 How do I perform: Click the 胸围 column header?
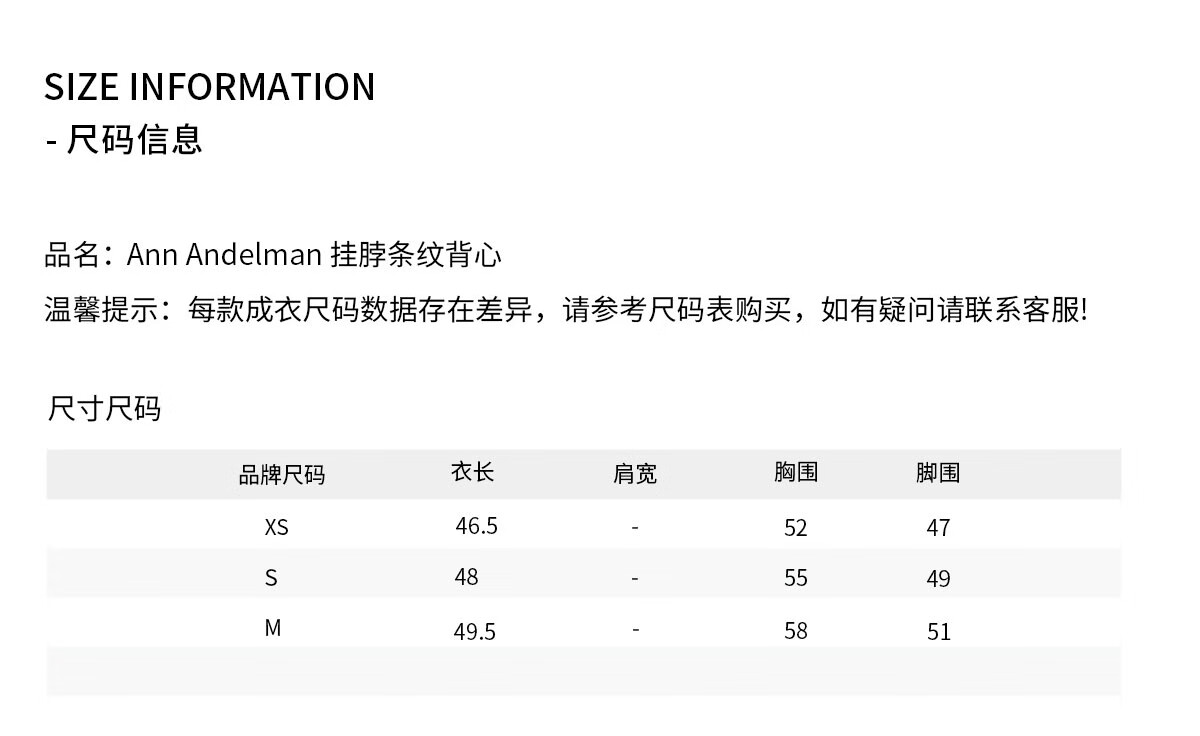[x=796, y=472]
